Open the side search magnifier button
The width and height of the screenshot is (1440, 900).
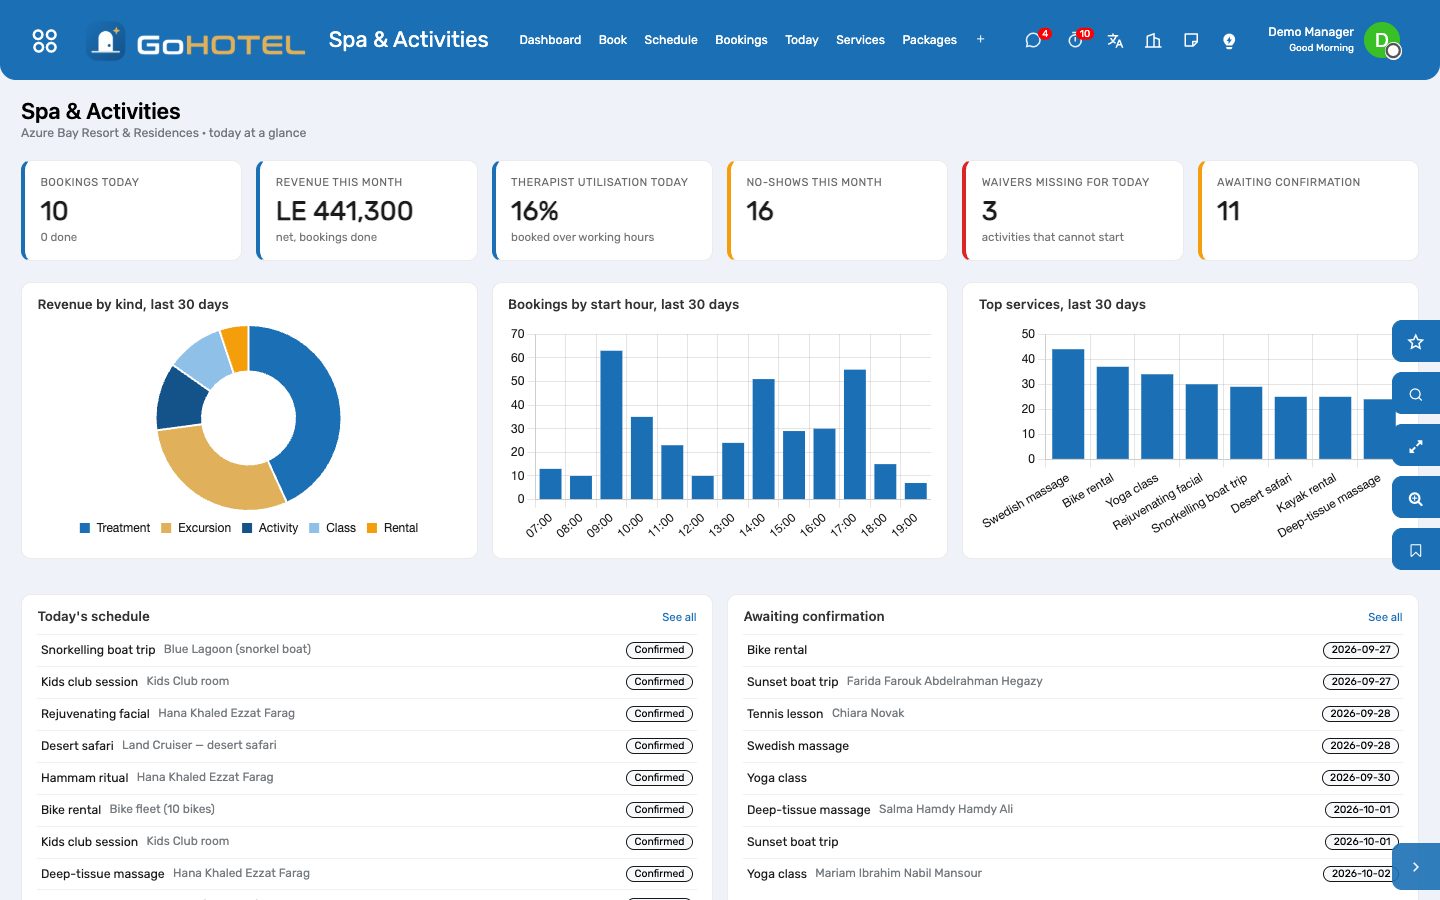tap(1416, 394)
